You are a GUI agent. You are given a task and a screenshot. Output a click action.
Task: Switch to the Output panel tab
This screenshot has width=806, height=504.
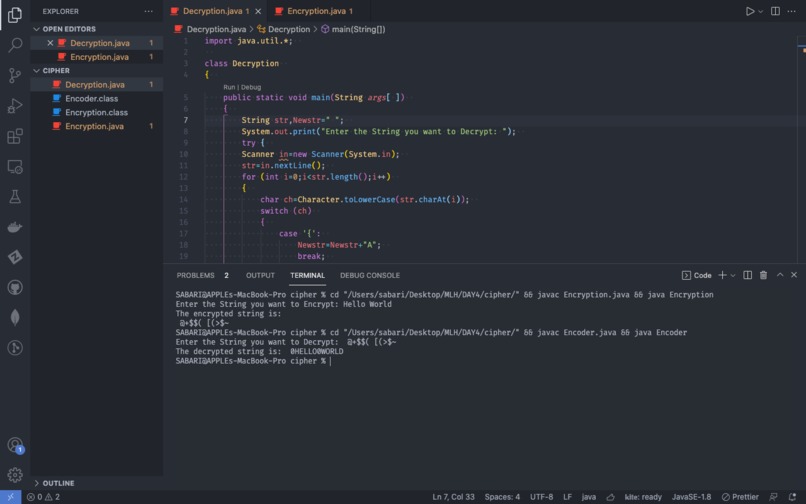[x=260, y=276]
